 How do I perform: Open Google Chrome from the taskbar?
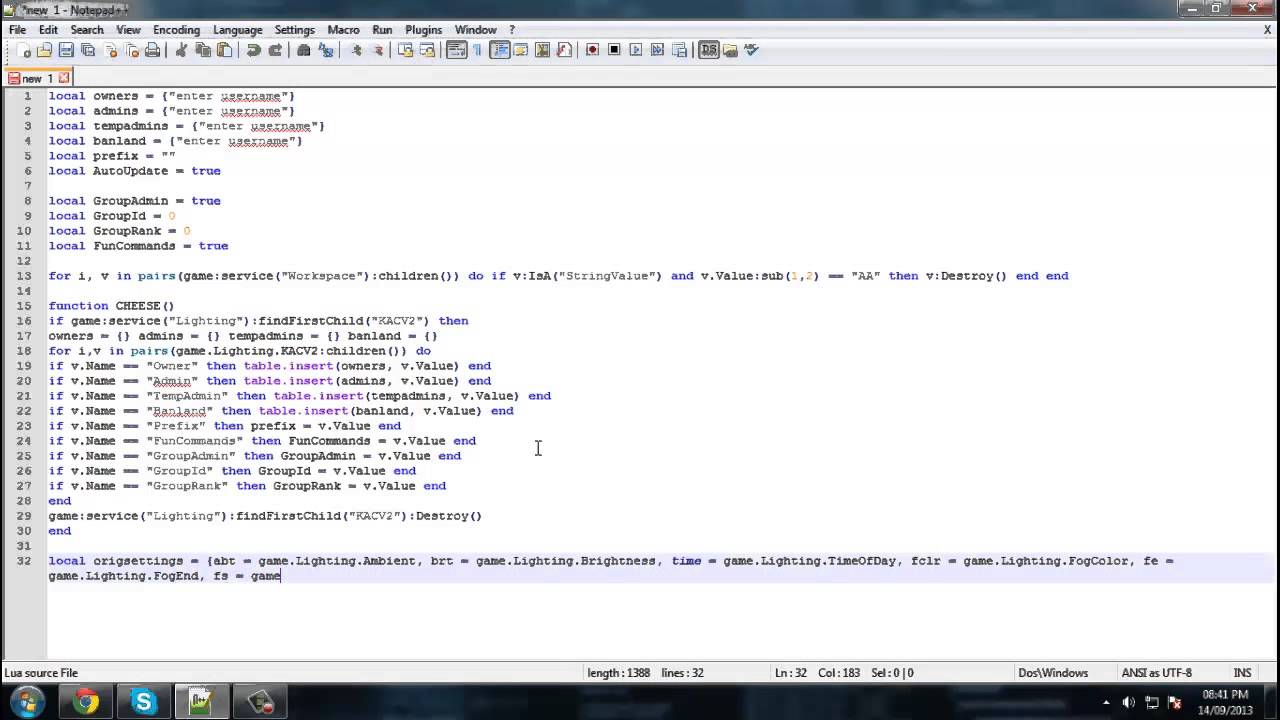pyautogui.click(x=86, y=702)
